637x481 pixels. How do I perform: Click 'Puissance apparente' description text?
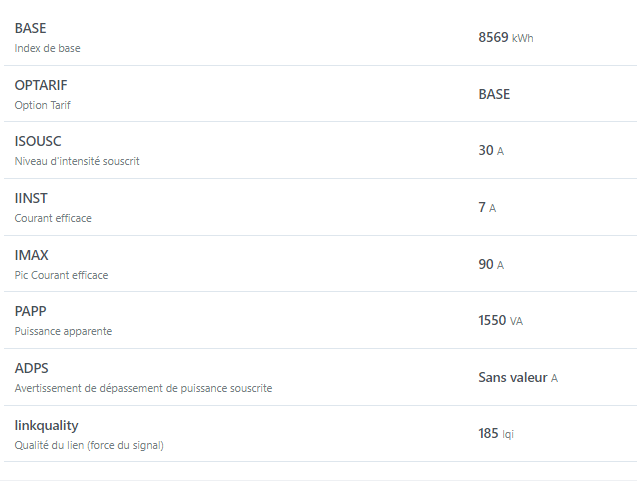click(63, 331)
